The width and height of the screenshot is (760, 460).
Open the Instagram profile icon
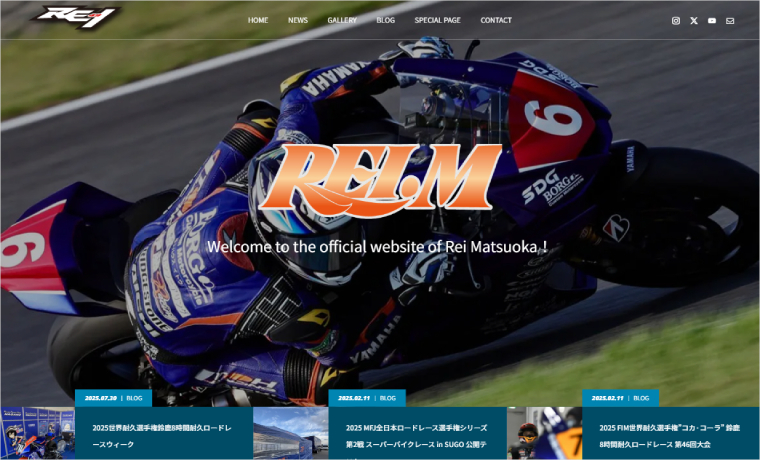[x=676, y=21]
